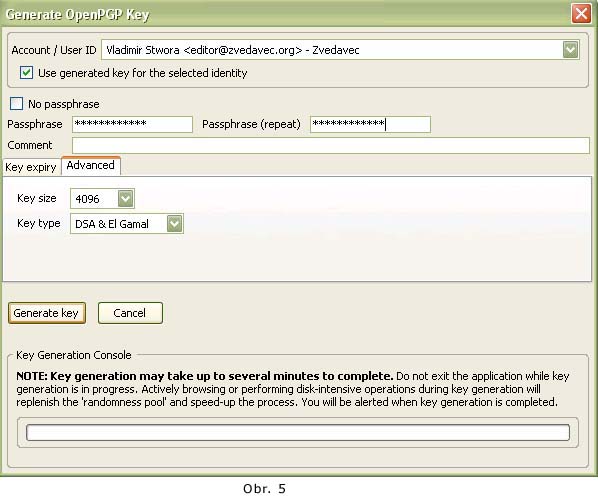Click into the Passphrase field

(x=132, y=124)
